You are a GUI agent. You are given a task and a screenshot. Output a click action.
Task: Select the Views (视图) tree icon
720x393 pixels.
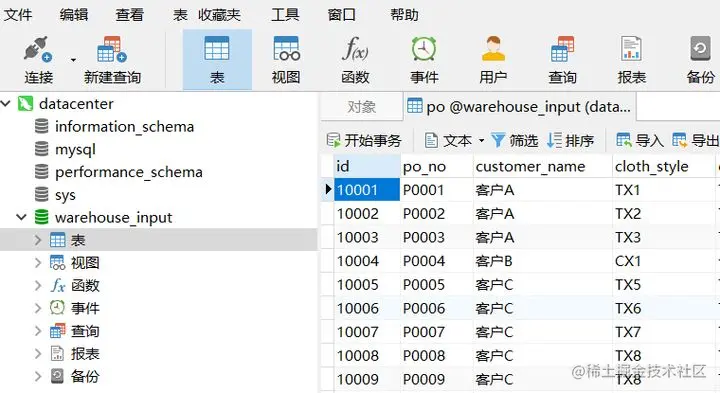pyautogui.click(x=57, y=262)
